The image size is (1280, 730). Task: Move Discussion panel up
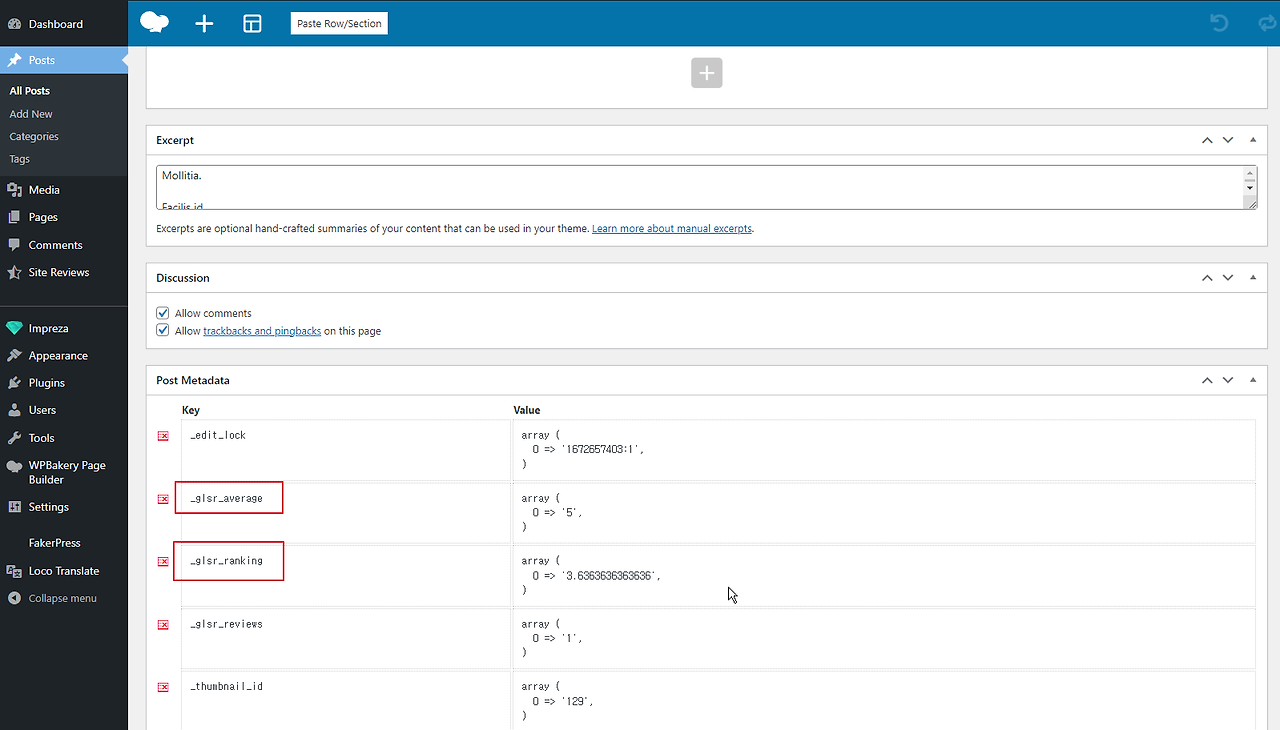[x=1207, y=278]
